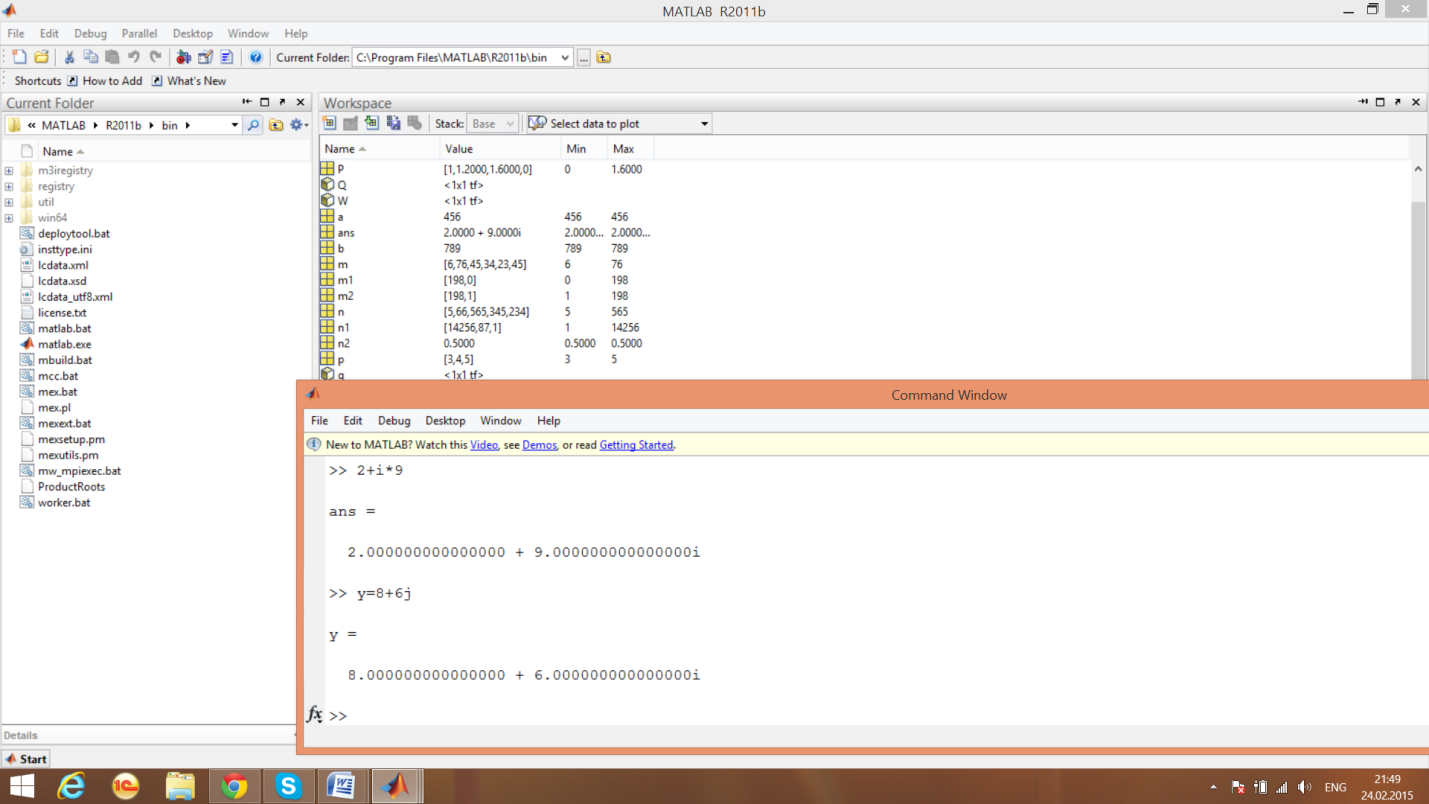Undock the Workspace panel
This screenshot has height=804, width=1429.
point(1398,102)
